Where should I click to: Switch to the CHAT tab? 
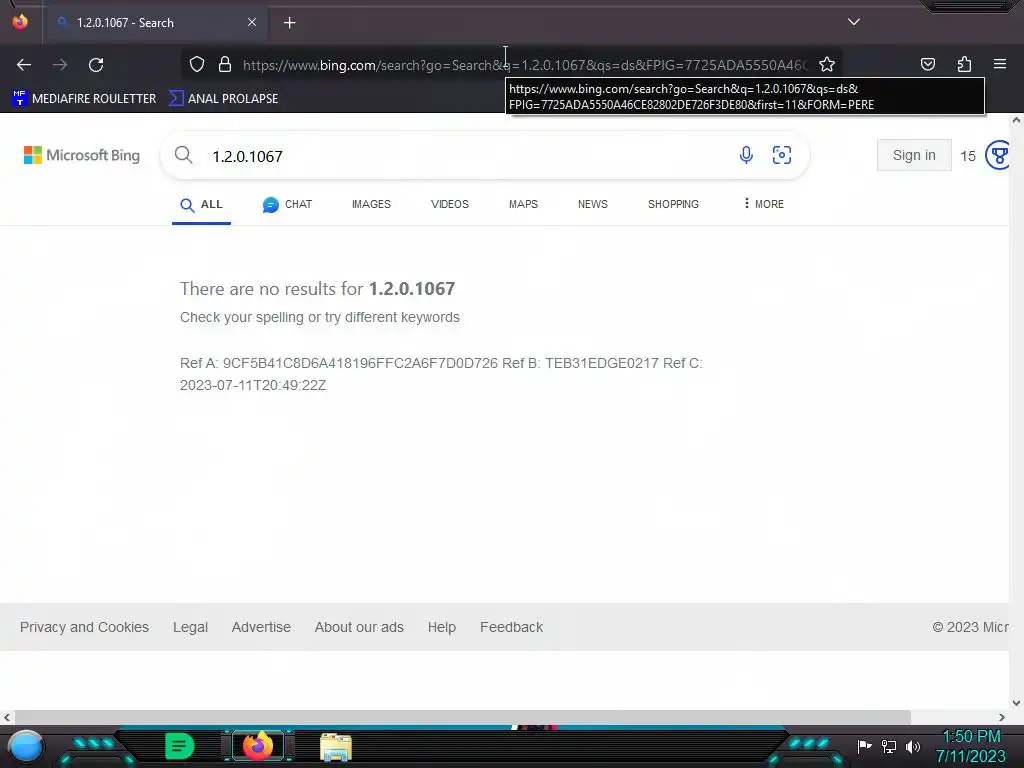coord(287,204)
